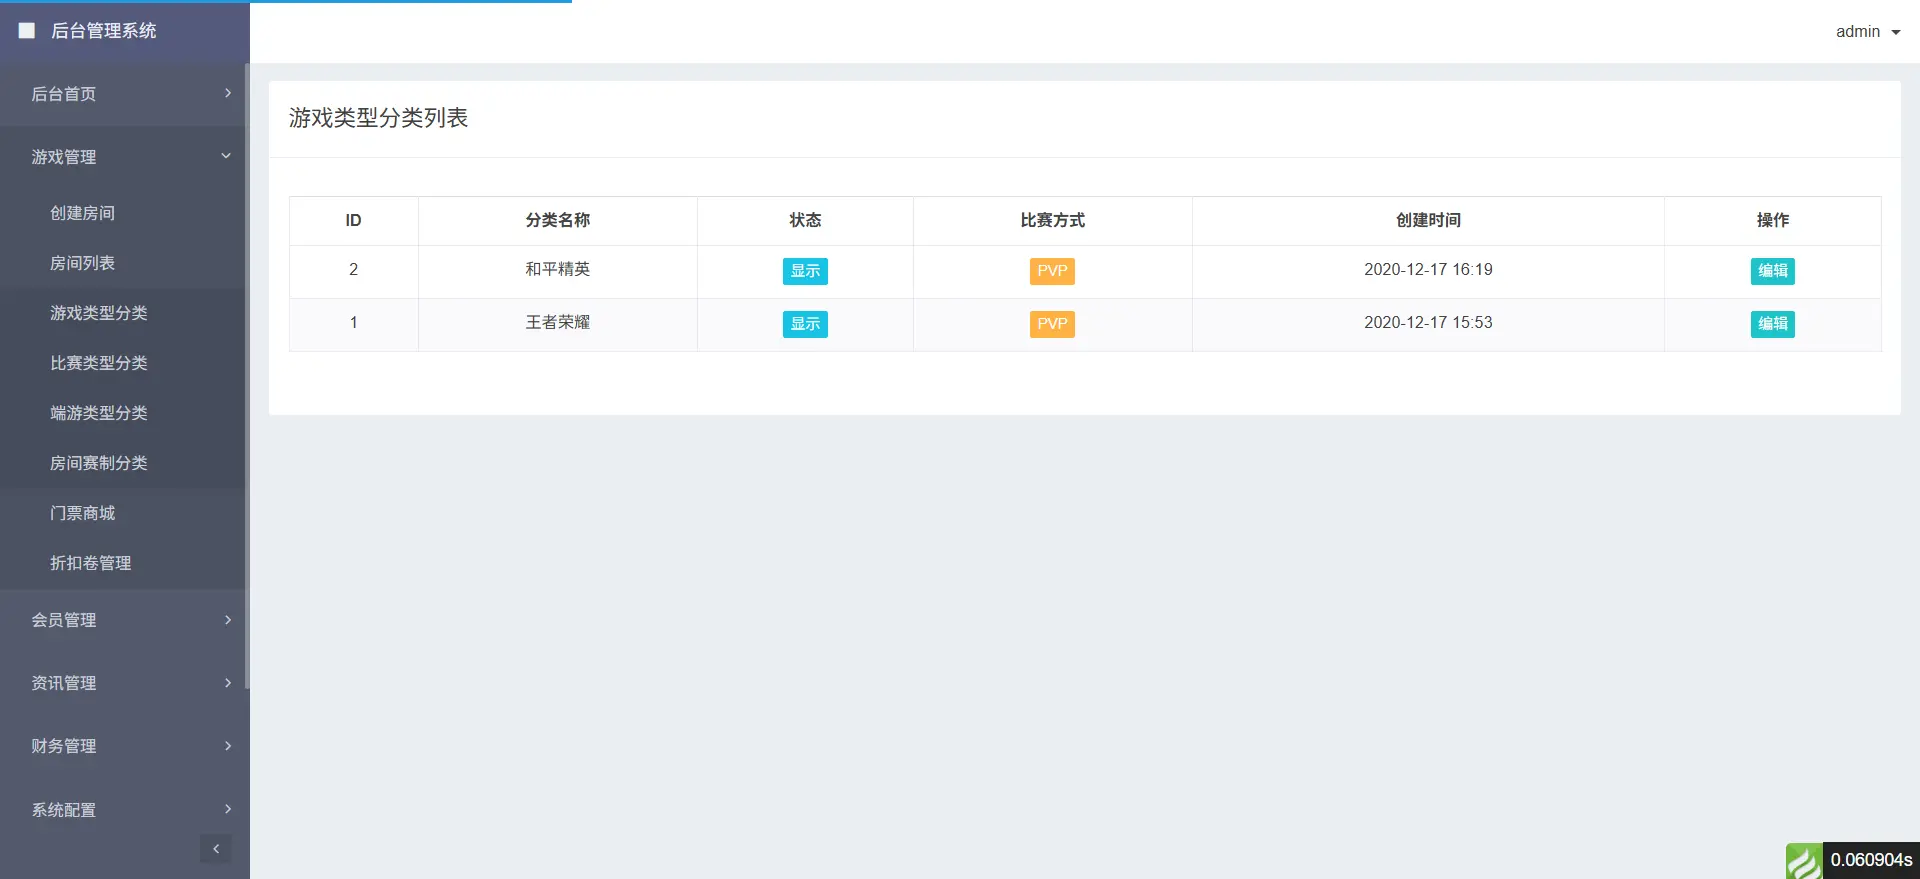Open the 创建房间 page
1920x879 pixels.
[83, 213]
